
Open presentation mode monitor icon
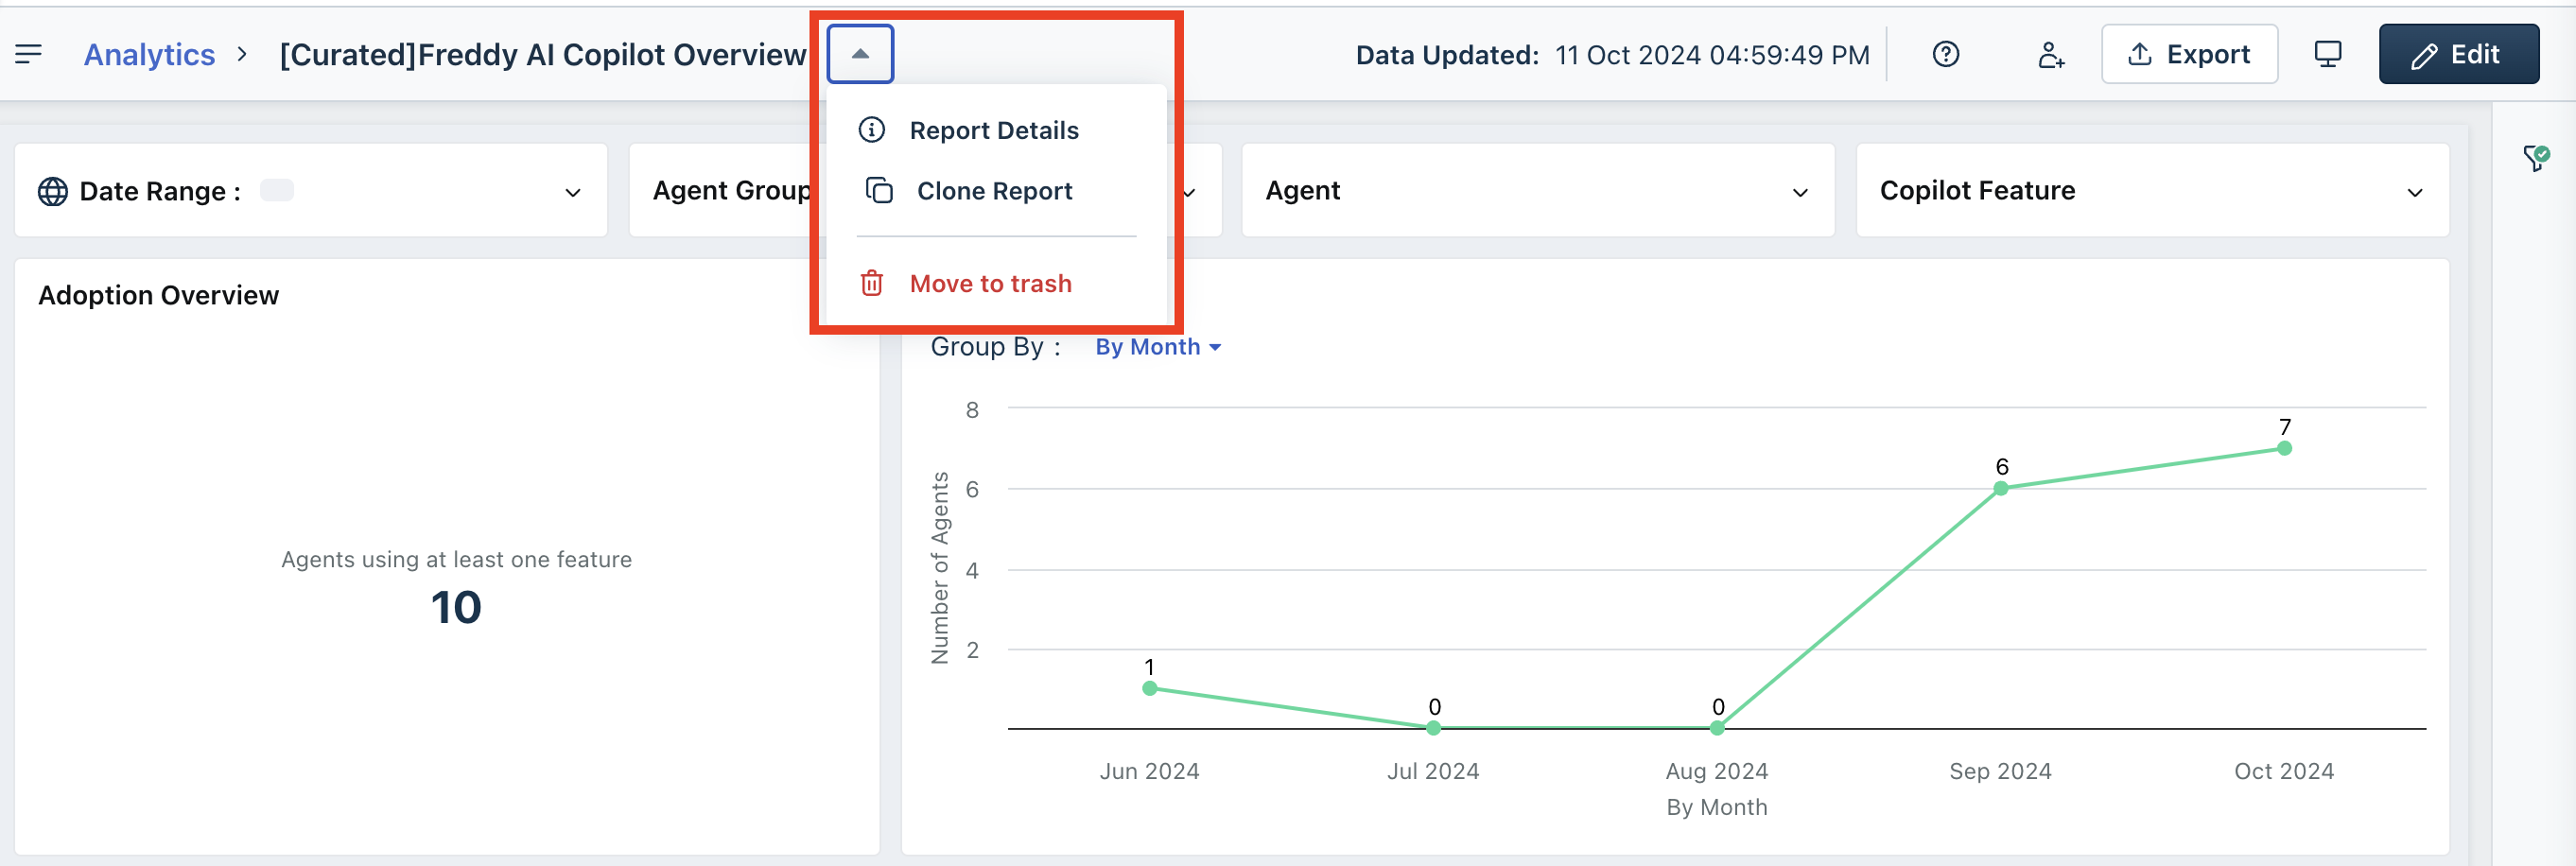tap(2327, 54)
